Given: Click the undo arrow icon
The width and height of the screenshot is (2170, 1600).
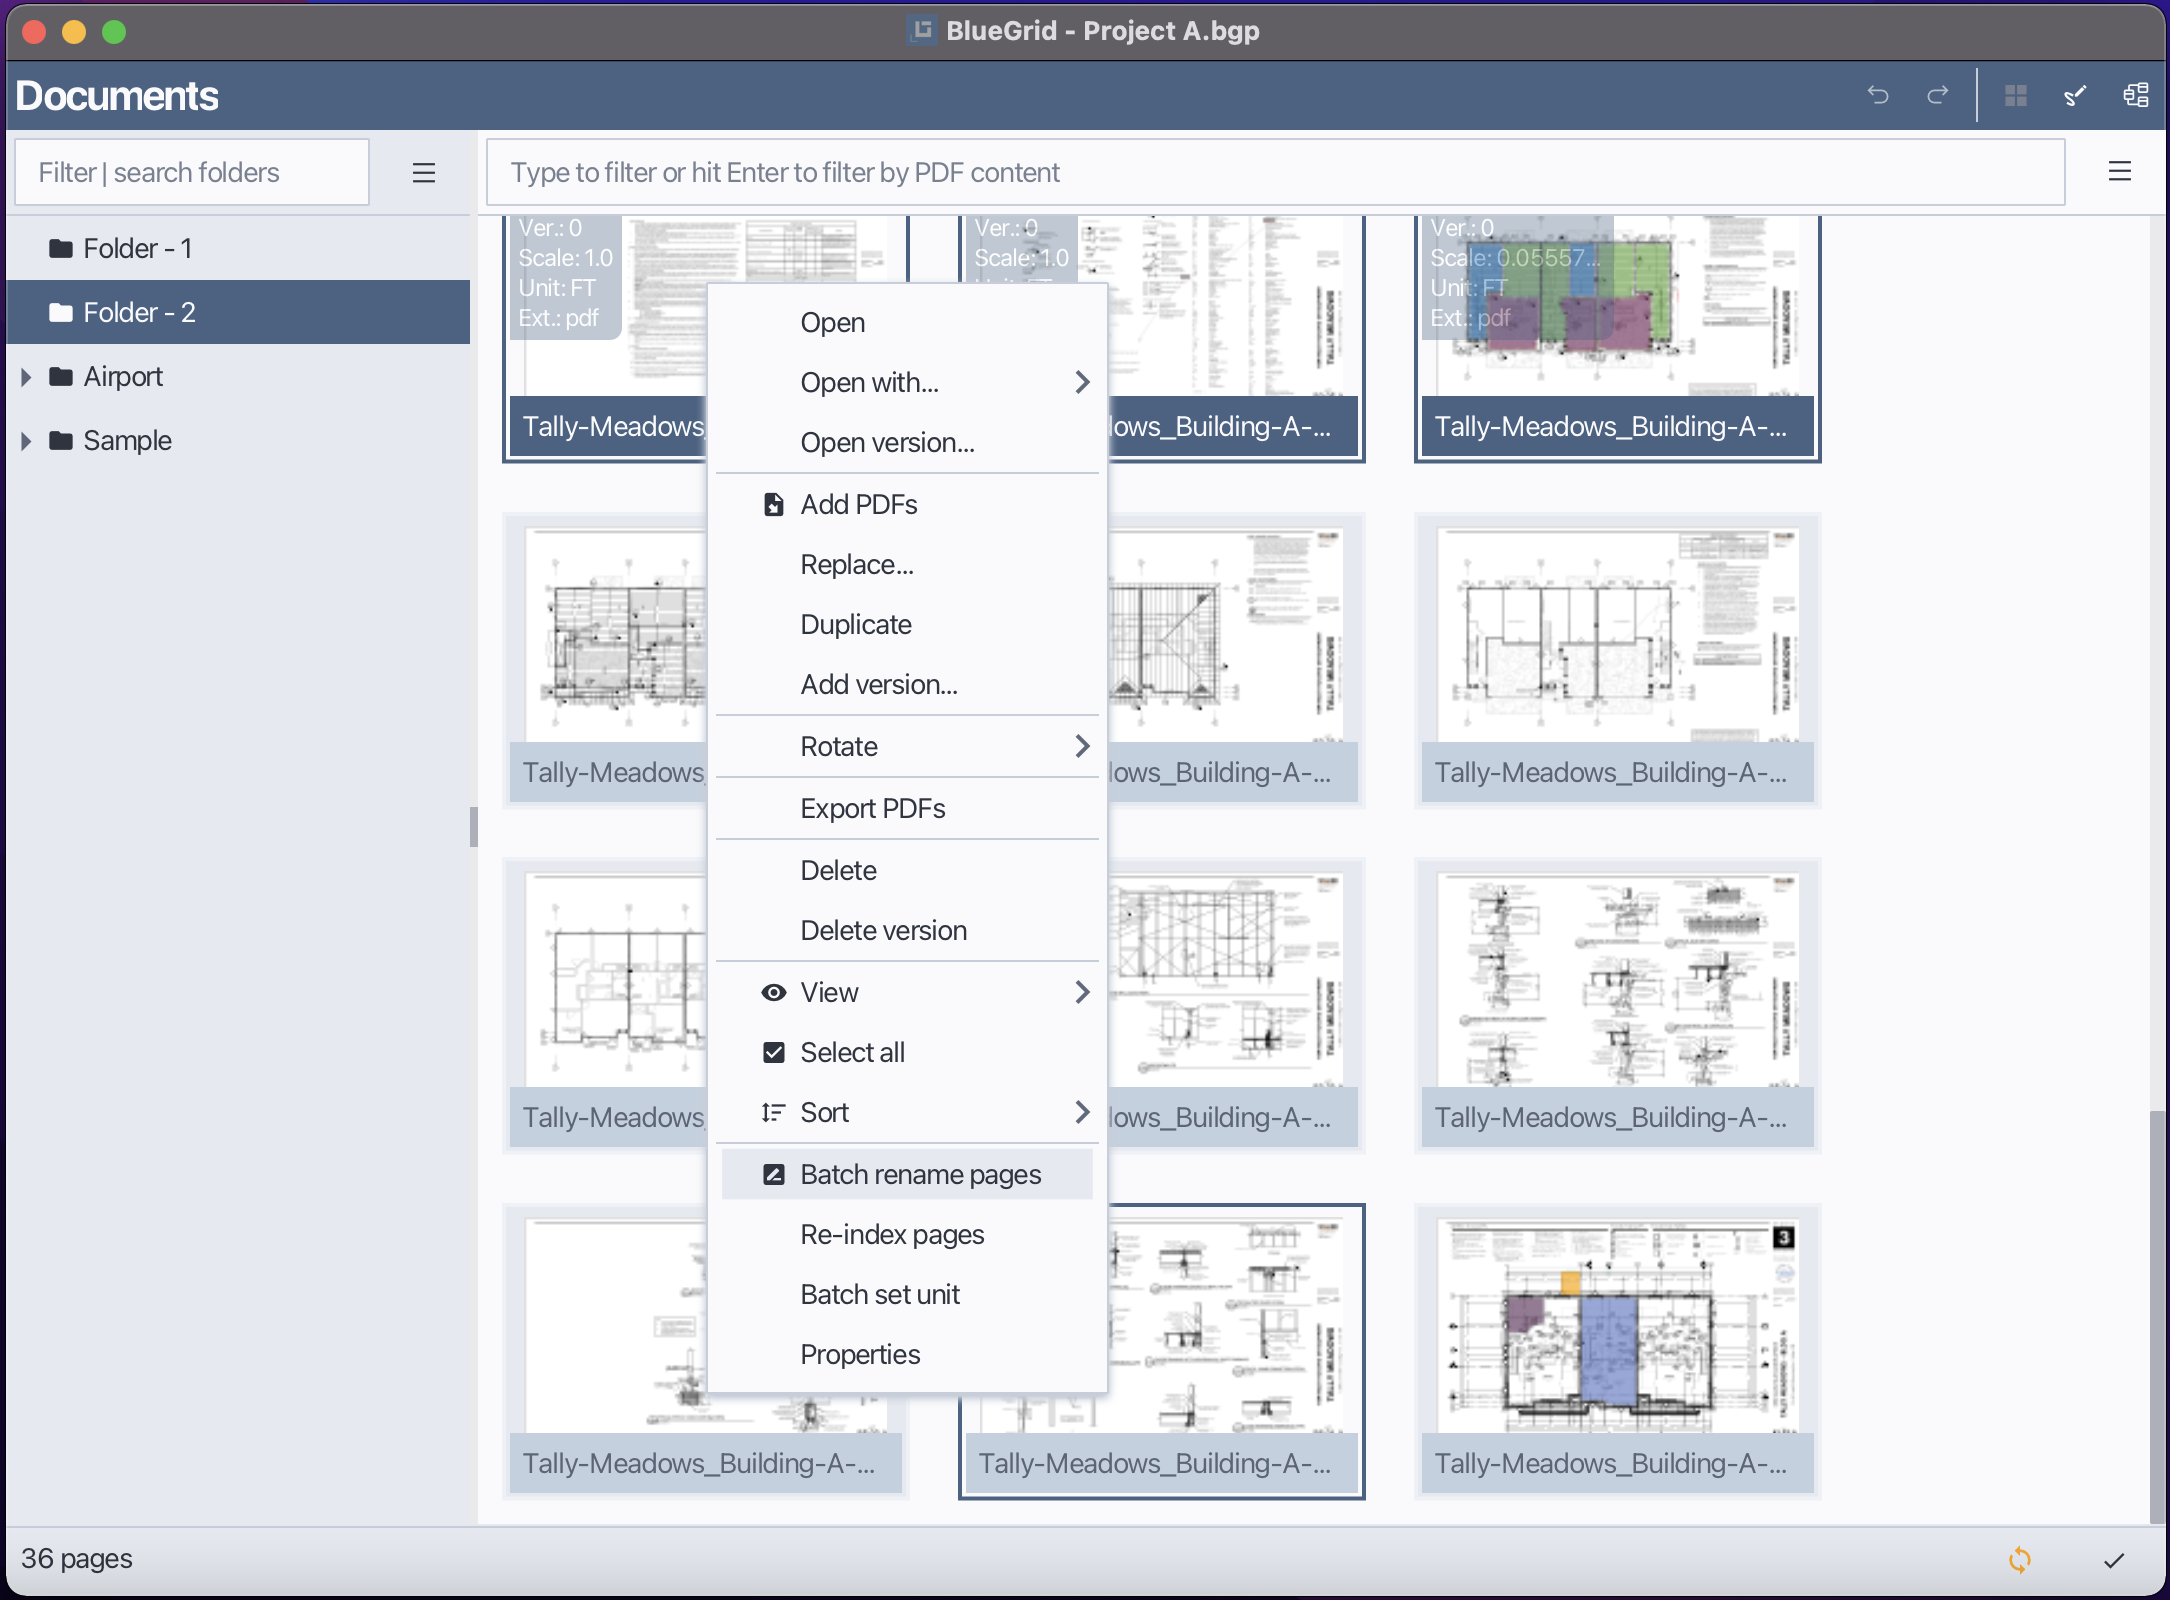Looking at the screenshot, I should [1877, 95].
